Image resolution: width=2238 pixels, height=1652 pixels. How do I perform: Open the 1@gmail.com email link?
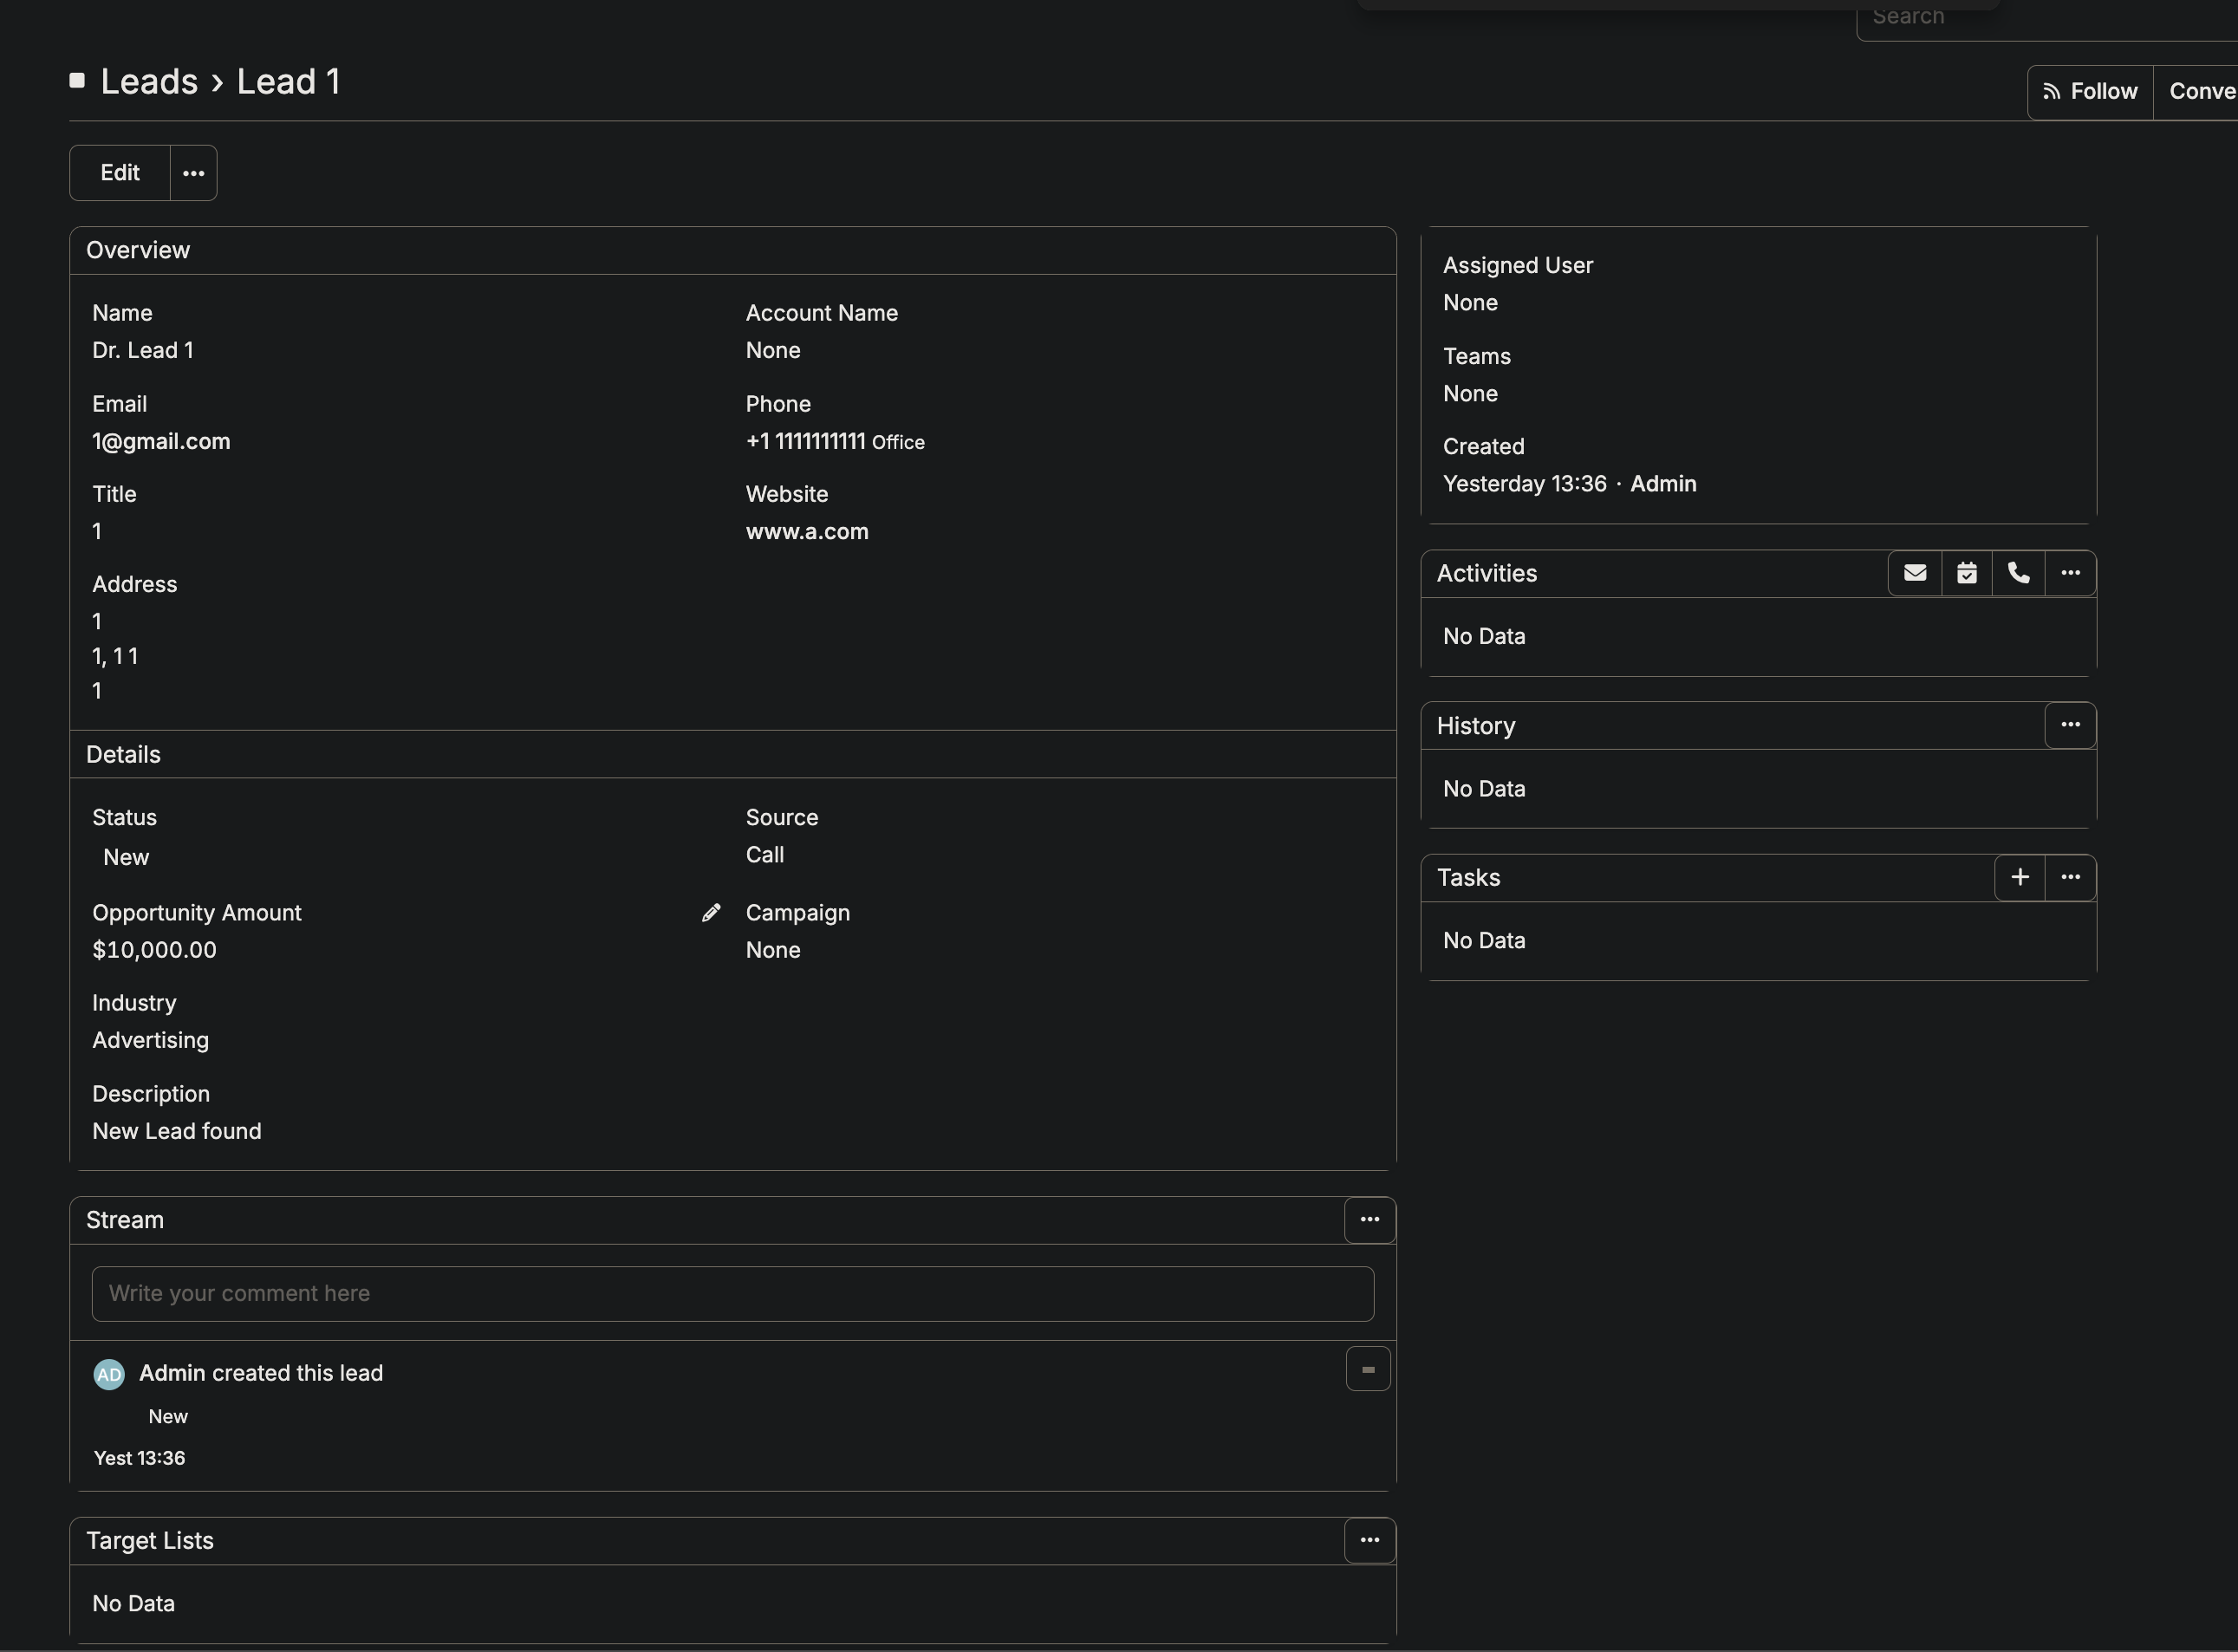pyautogui.click(x=161, y=441)
